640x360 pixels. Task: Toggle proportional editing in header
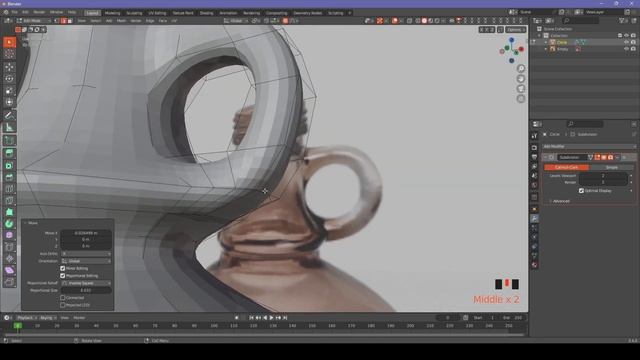[285, 20]
